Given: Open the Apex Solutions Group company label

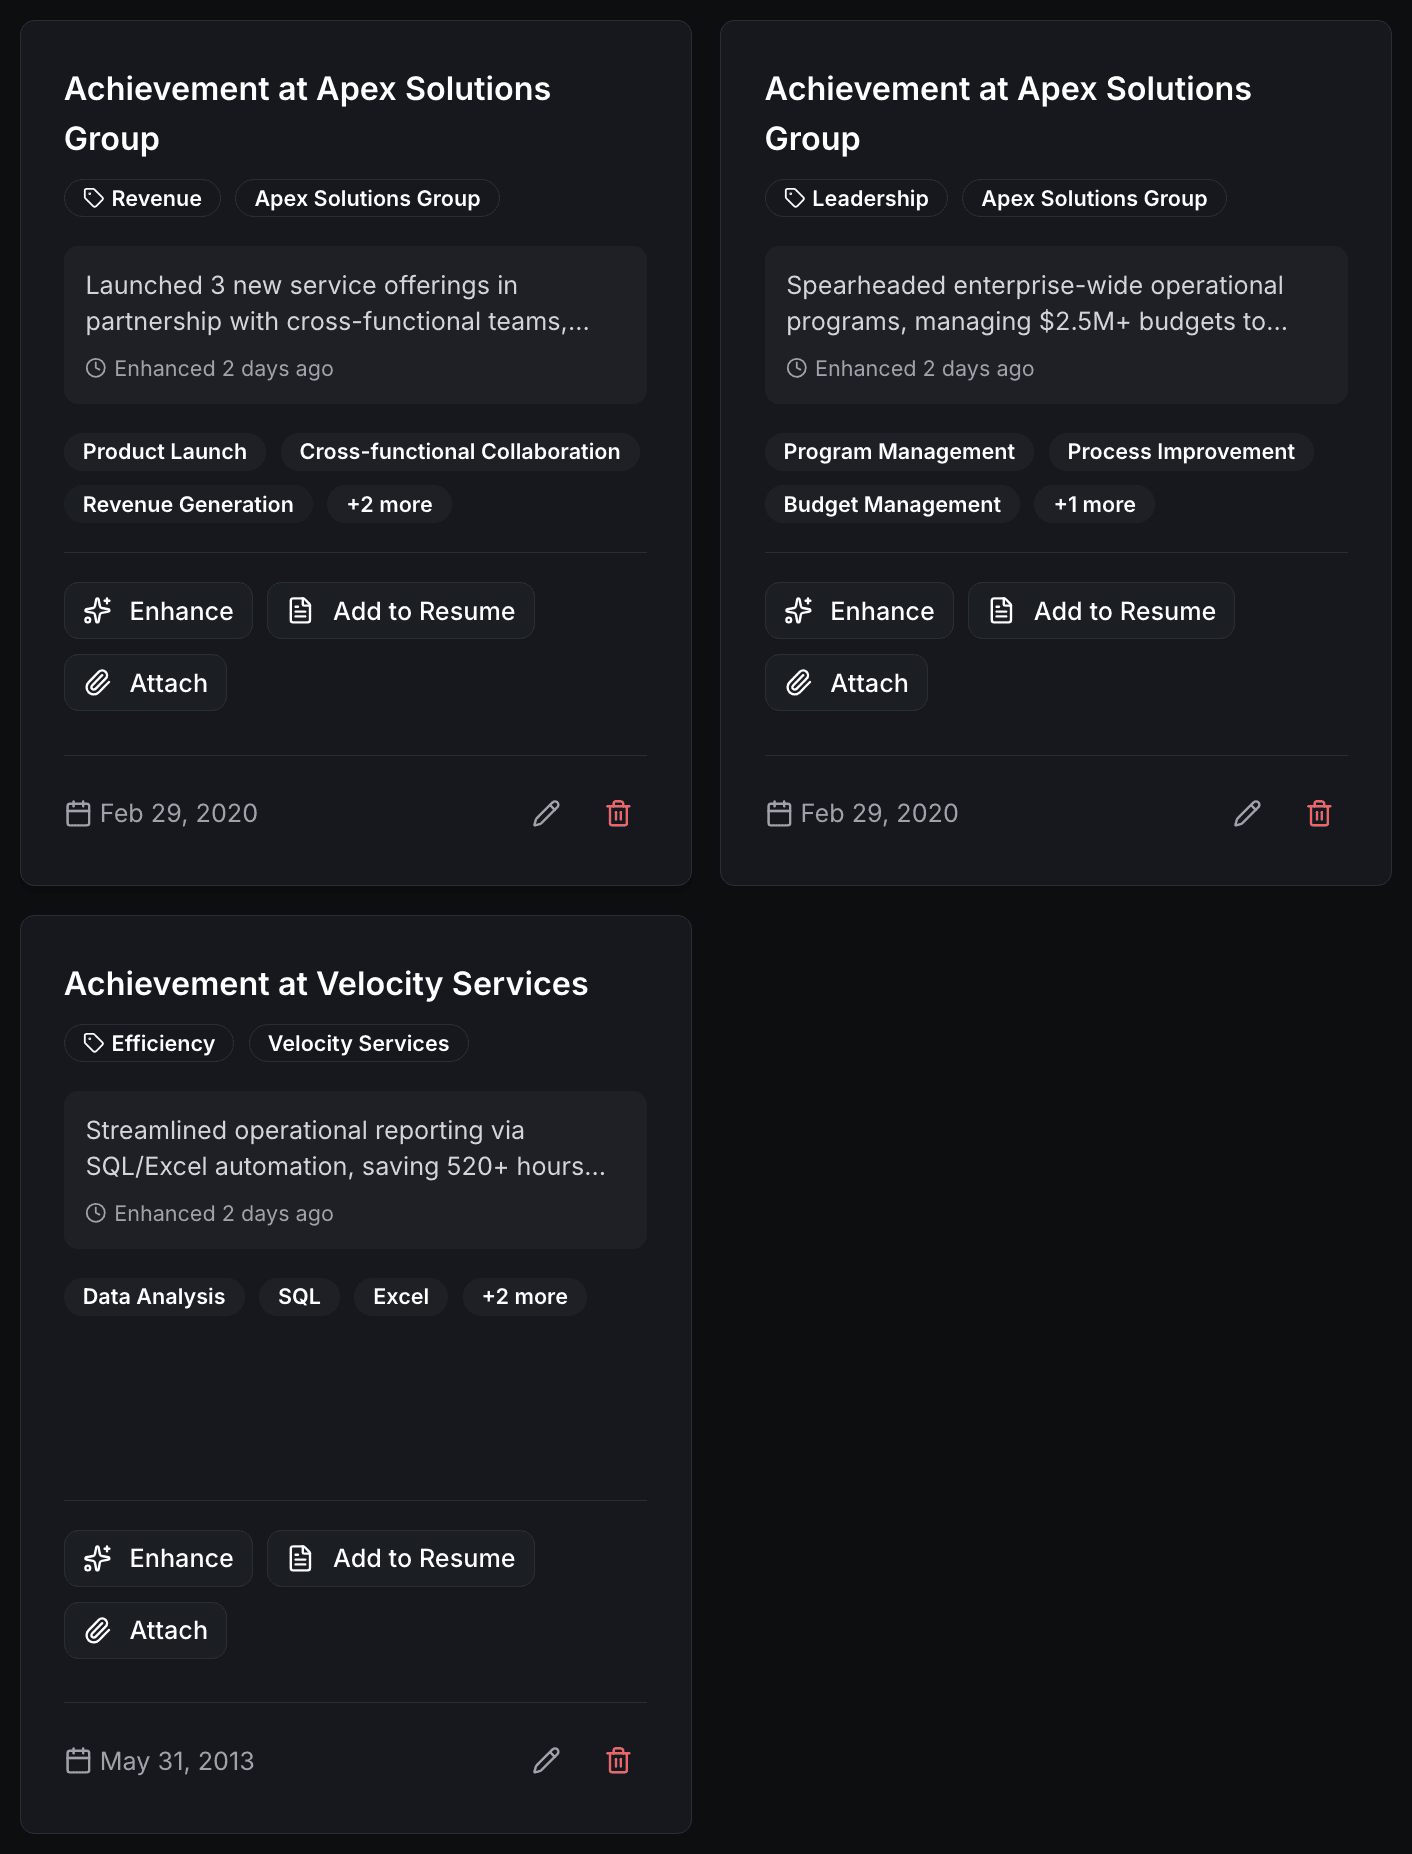Looking at the screenshot, I should pyautogui.click(x=367, y=198).
